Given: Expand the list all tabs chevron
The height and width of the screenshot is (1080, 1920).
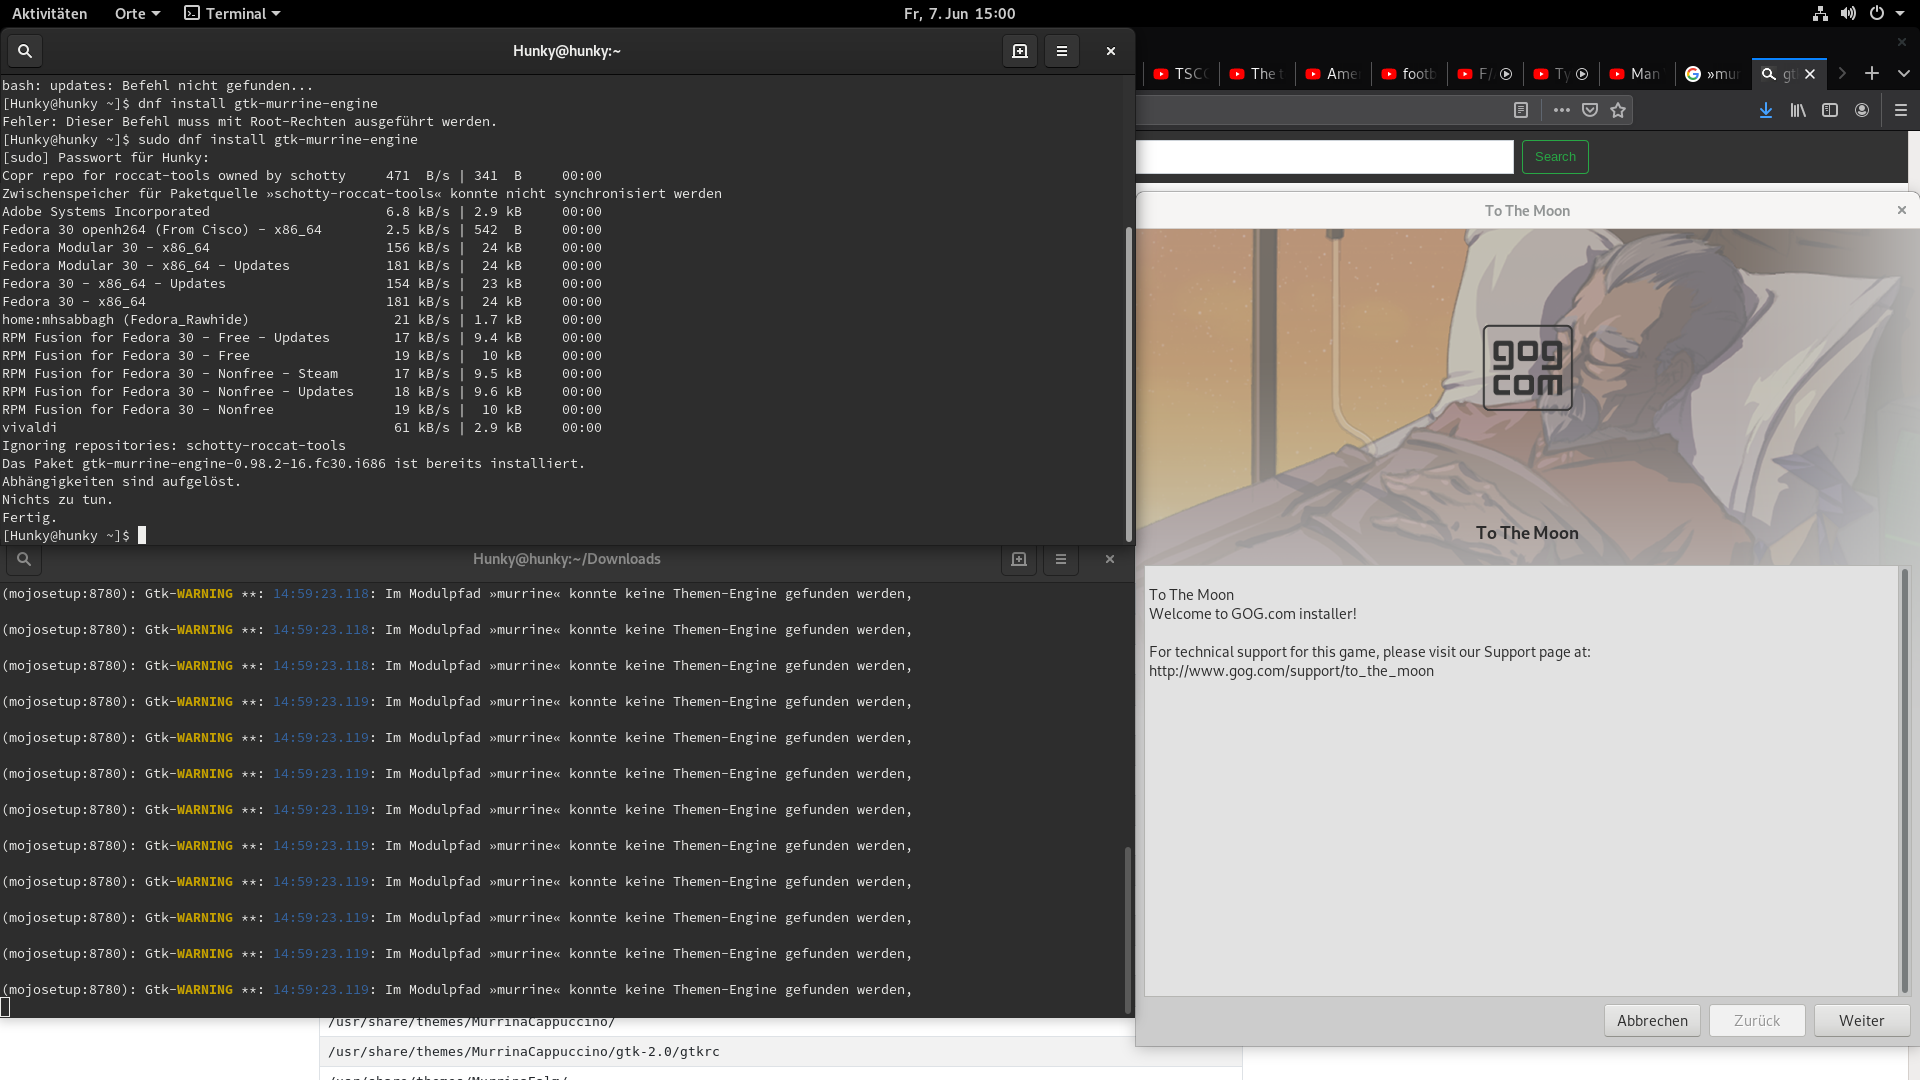Looking at the screenshot, I should tap(1903, 73).
